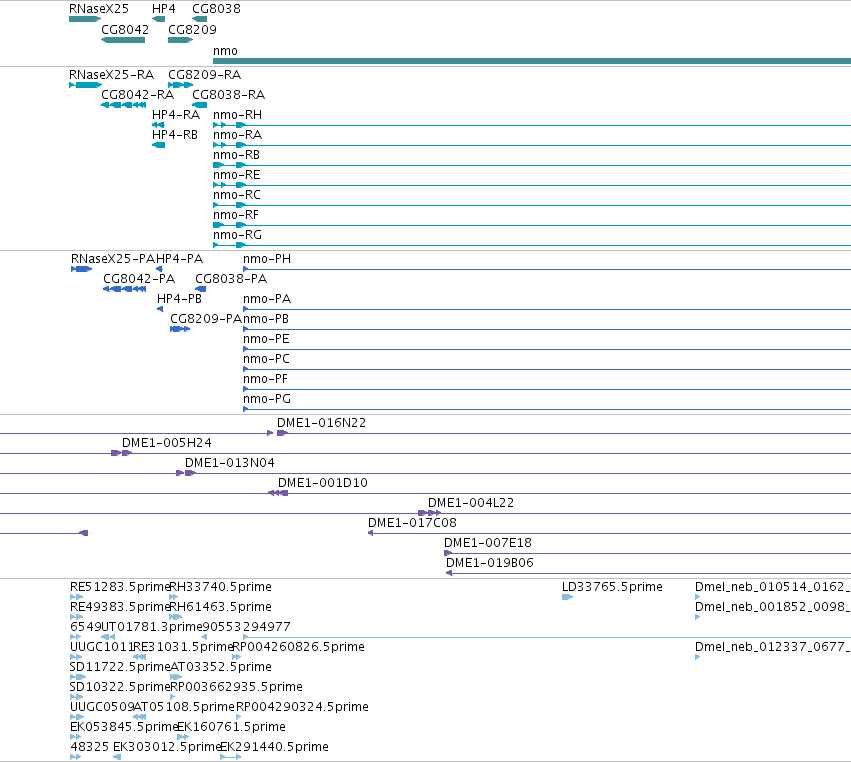The image size is (851, 762).
Task: Select the nmo-RA transcript label
Action: (238, 135)
